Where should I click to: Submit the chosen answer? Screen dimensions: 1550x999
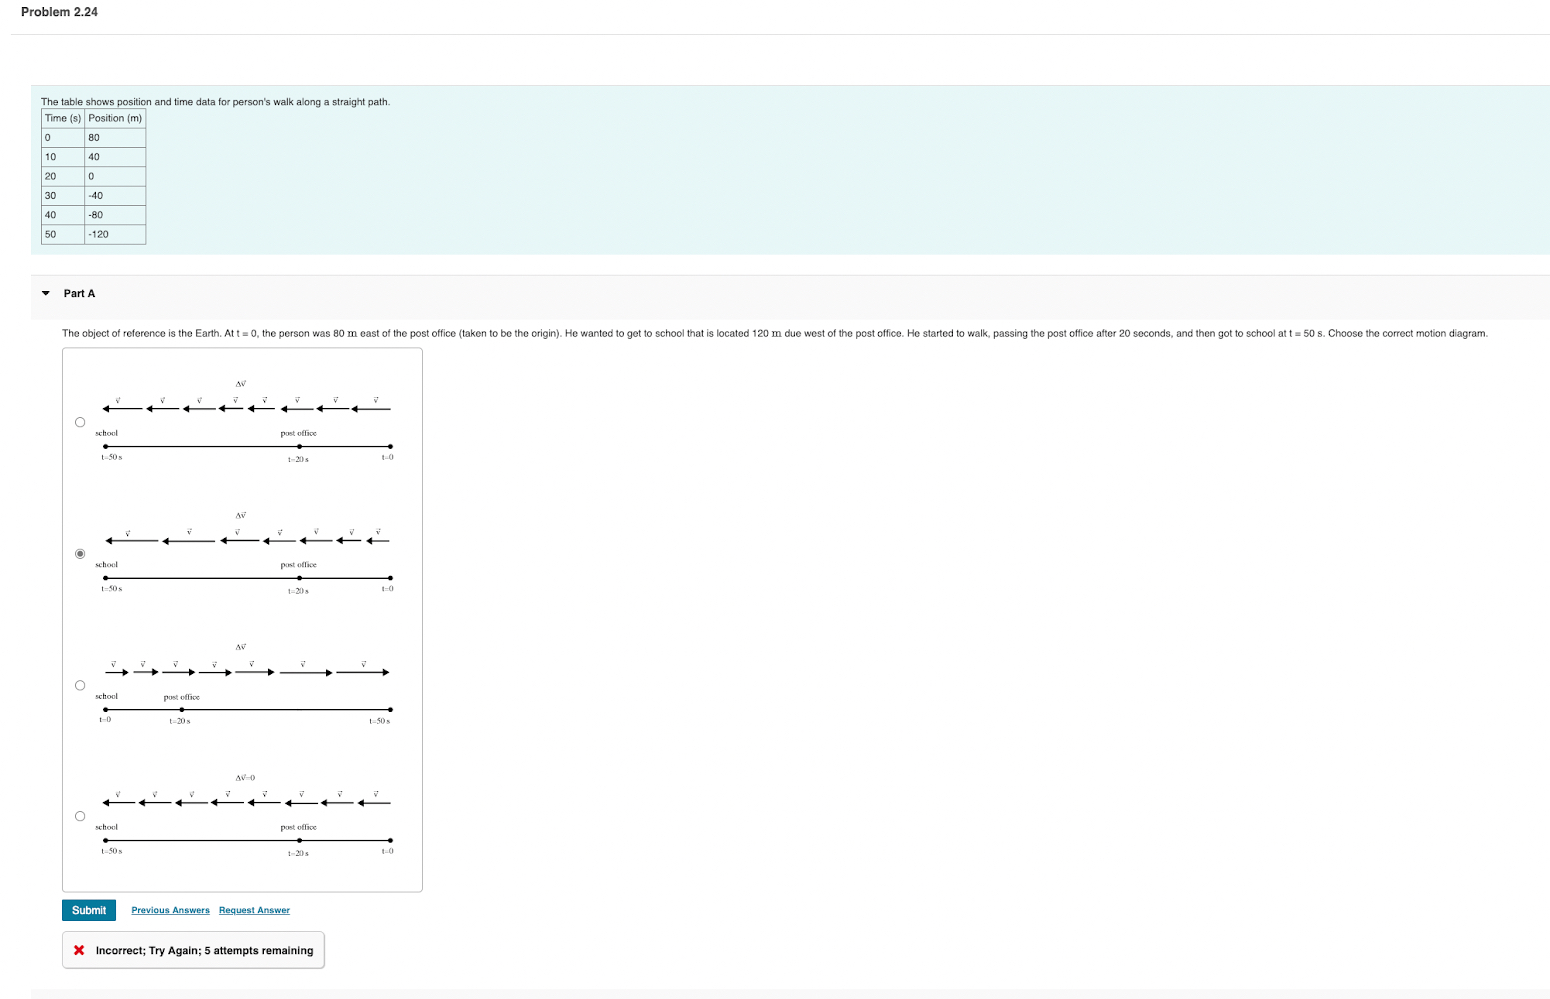[x=88, y=910]
